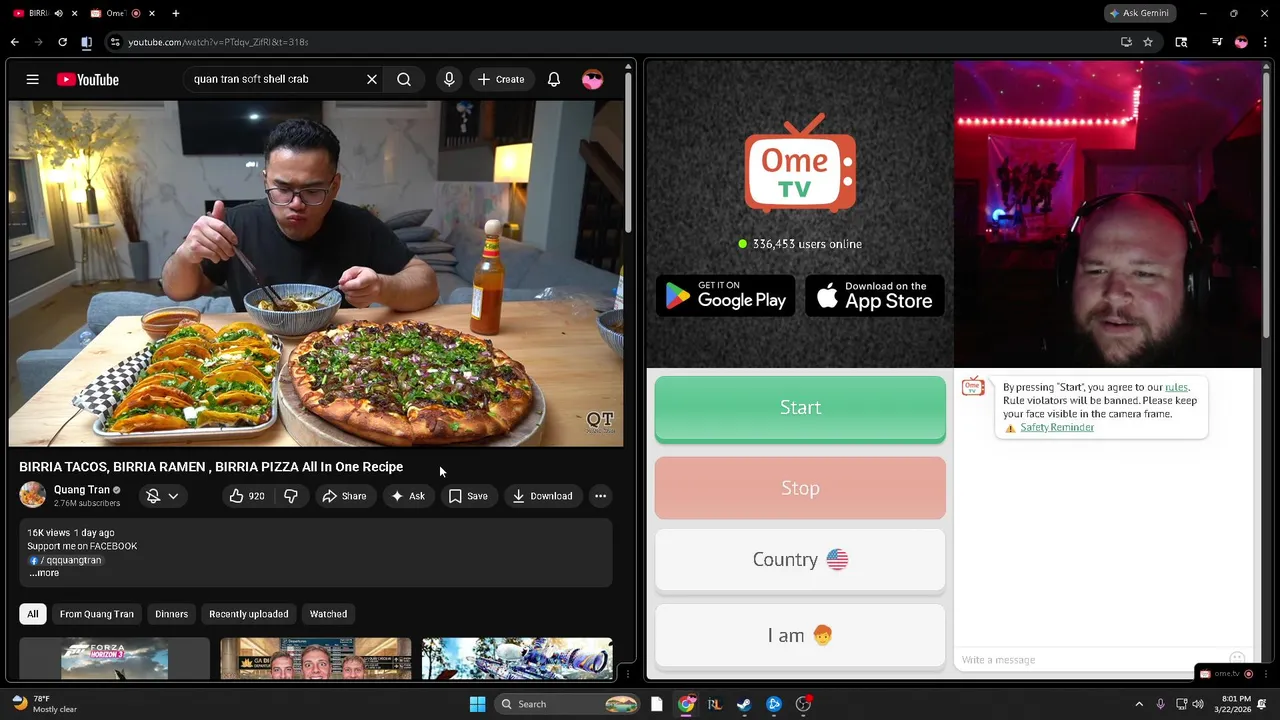Screen dimensions: 1280x720
Task: Open the Forza Horizon recommended thumbnail
Action: point(114,659)
